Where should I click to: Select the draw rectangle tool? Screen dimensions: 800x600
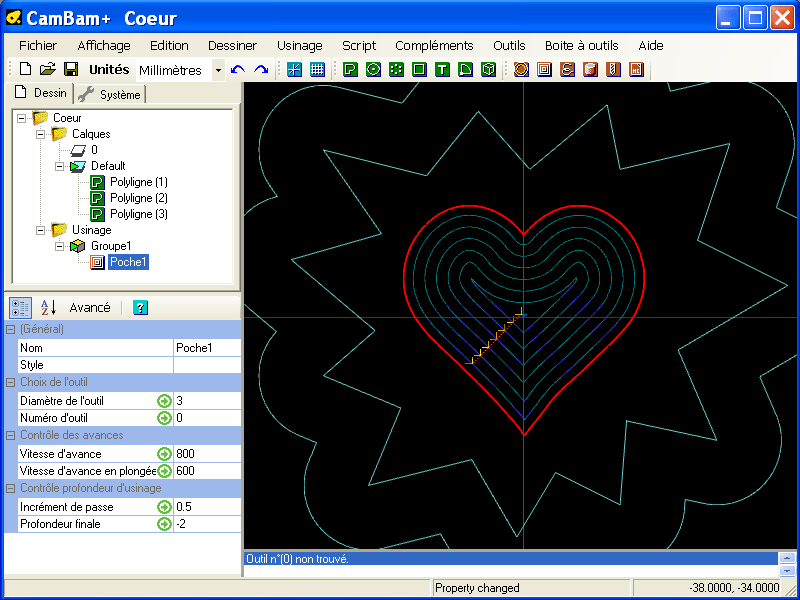[419, 69]
